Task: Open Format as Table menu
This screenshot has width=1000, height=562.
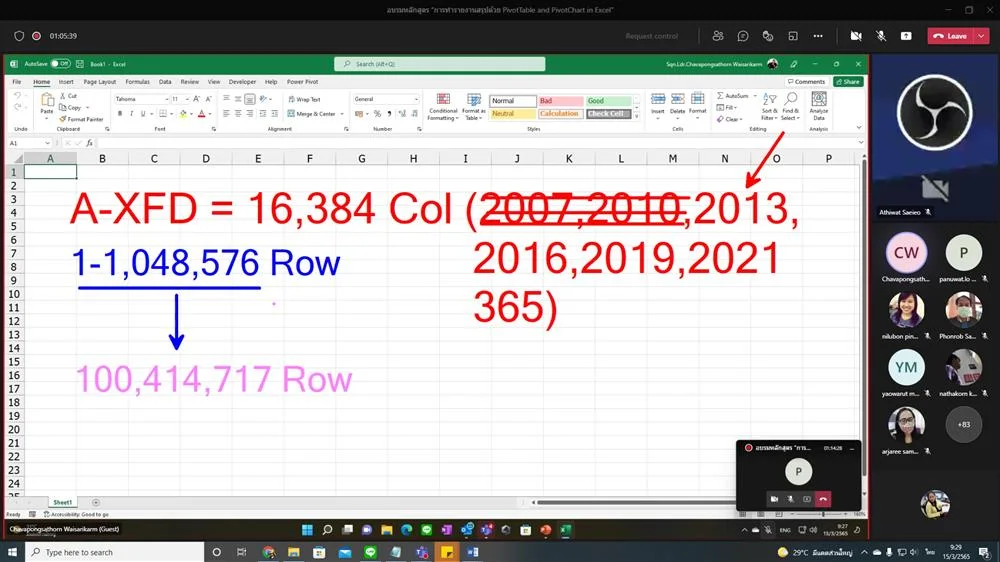Action: coord(474,107)
